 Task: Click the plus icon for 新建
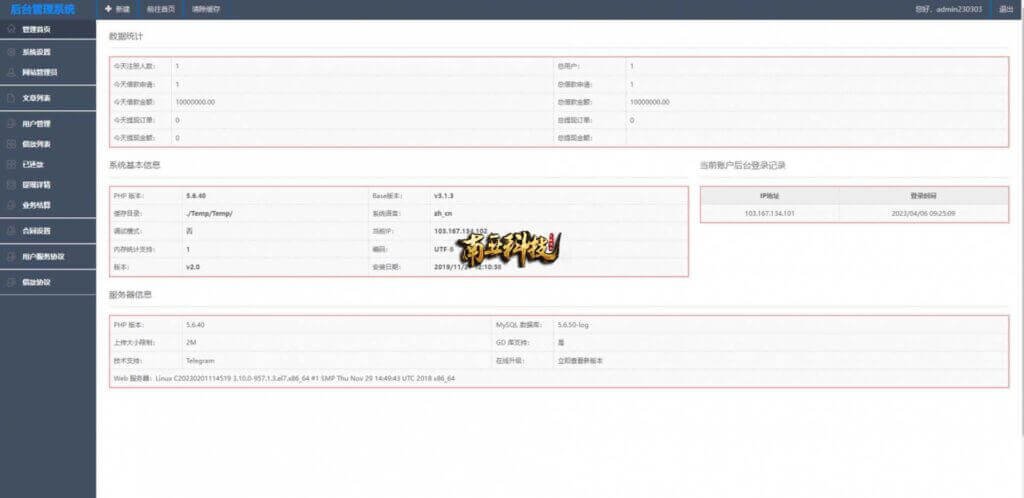108,9
